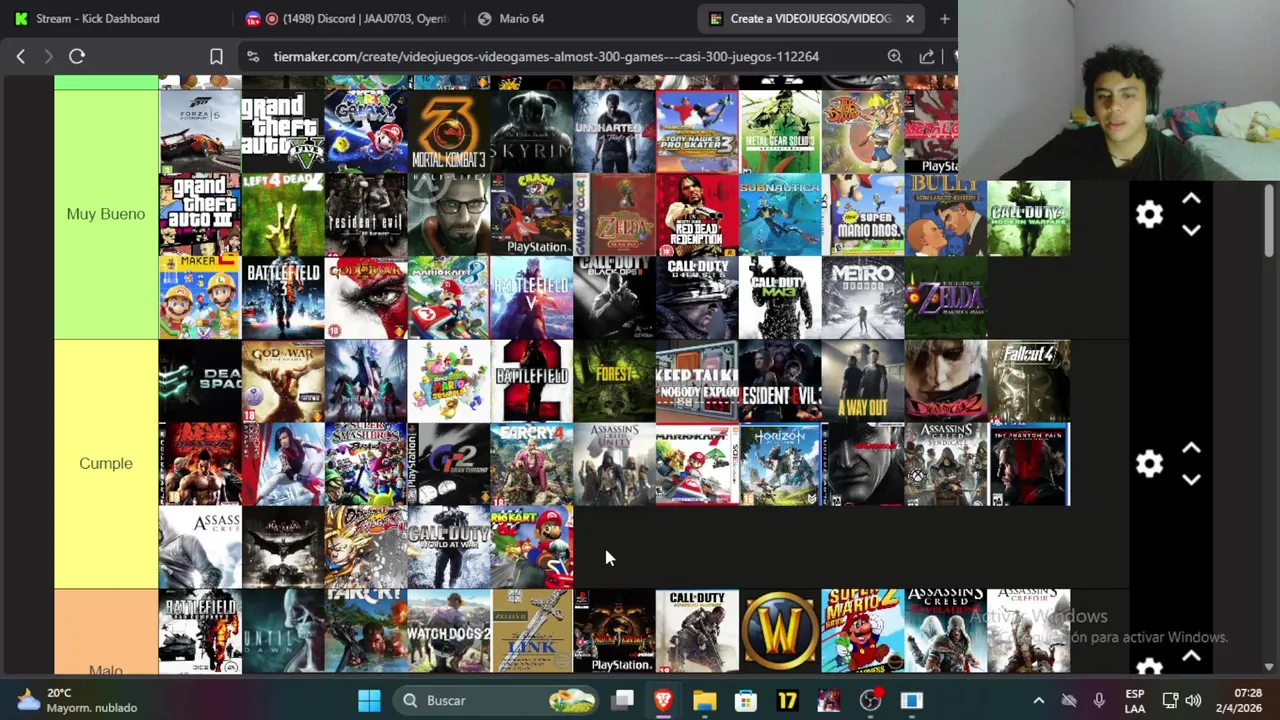Select the Bully cover
1280x720 pixels.
(946, 215)
